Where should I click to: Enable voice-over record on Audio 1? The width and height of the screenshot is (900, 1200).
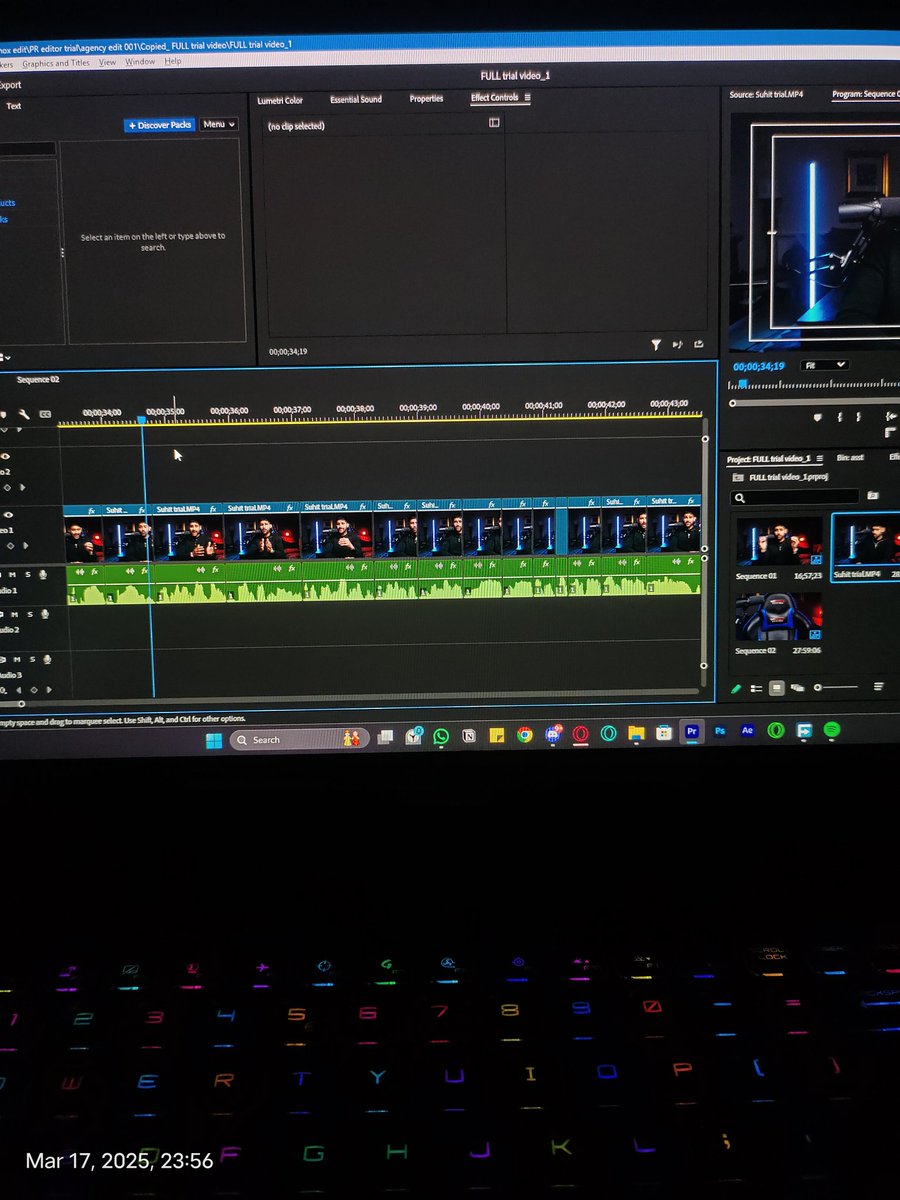pos(43,574)
